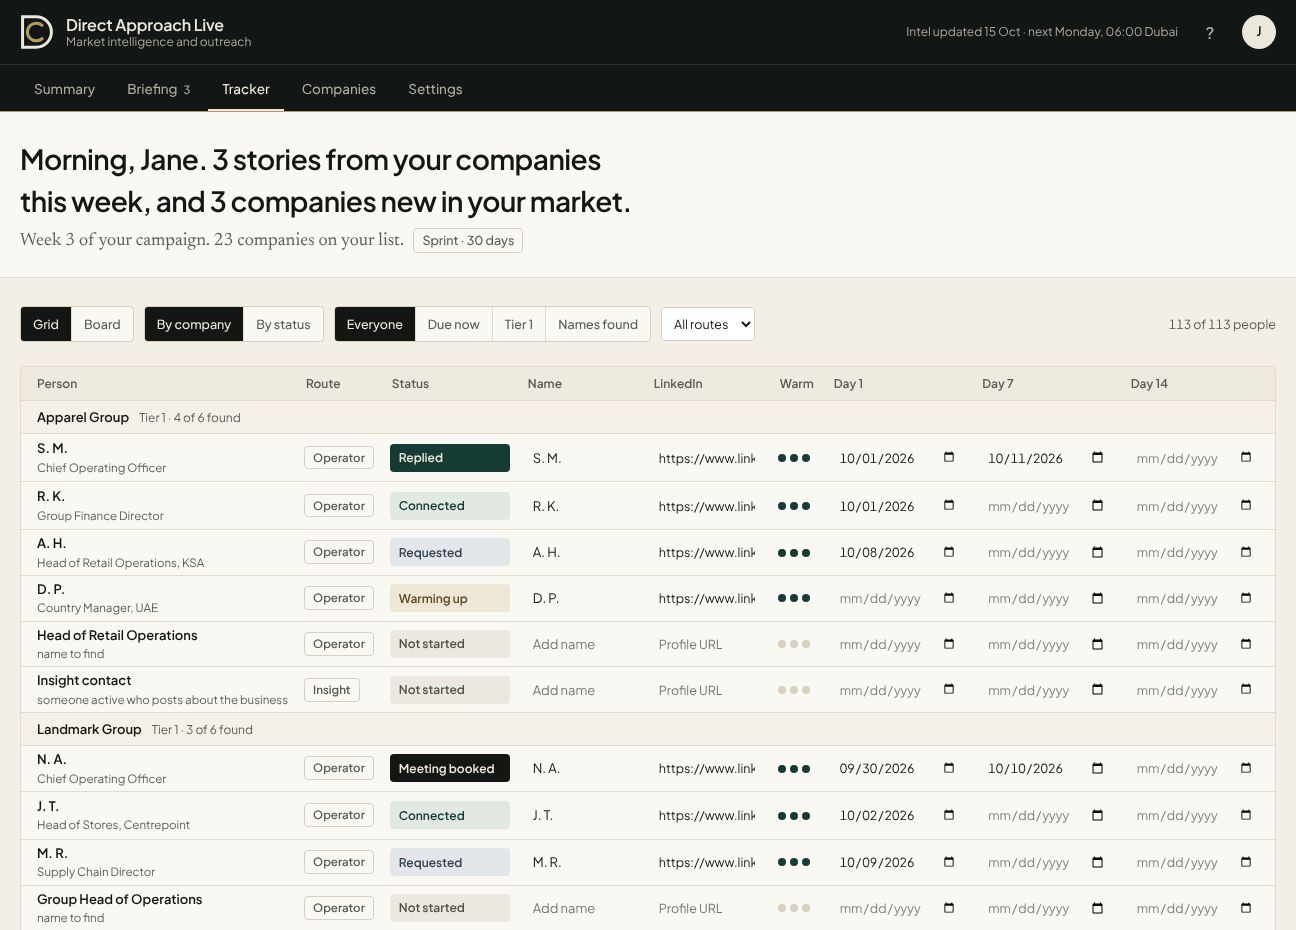Open the Day 7 calendar icon for N. A.
The width and height of the screenshot is (1296, 930).
click(x=1097, y=767)
